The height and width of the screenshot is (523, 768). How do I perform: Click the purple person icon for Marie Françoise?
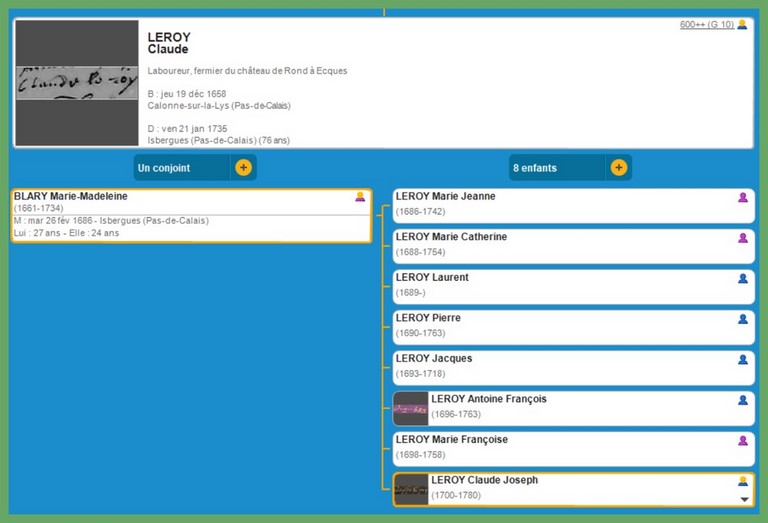tap(742, 440)
